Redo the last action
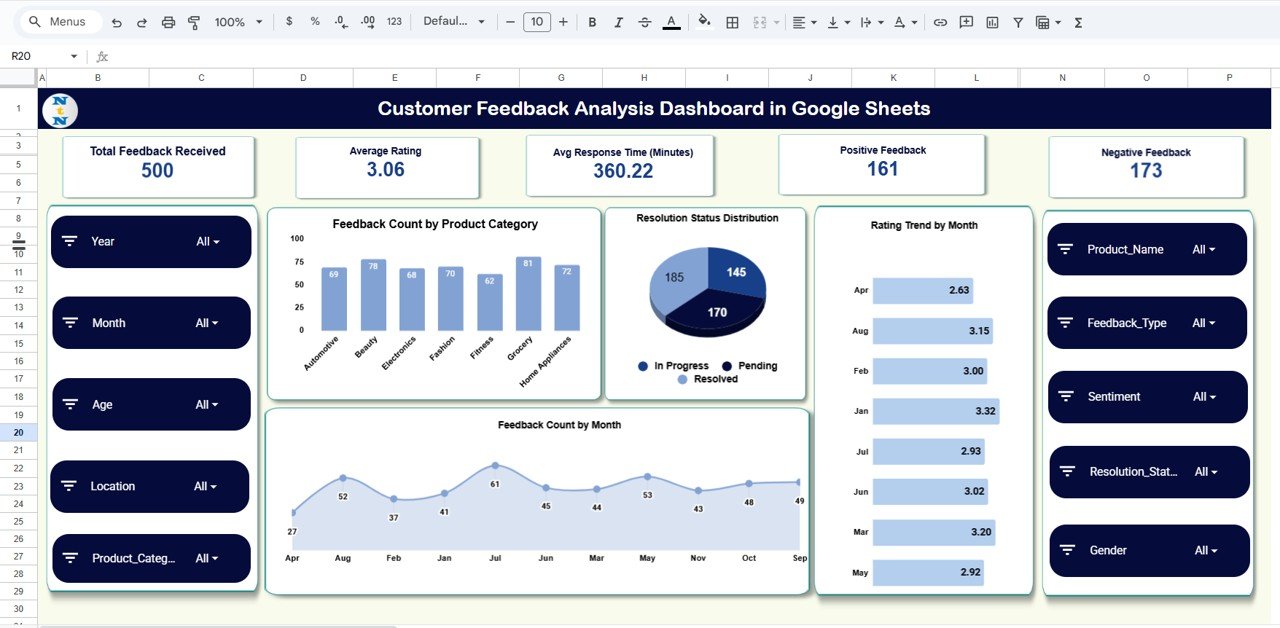 142,20
